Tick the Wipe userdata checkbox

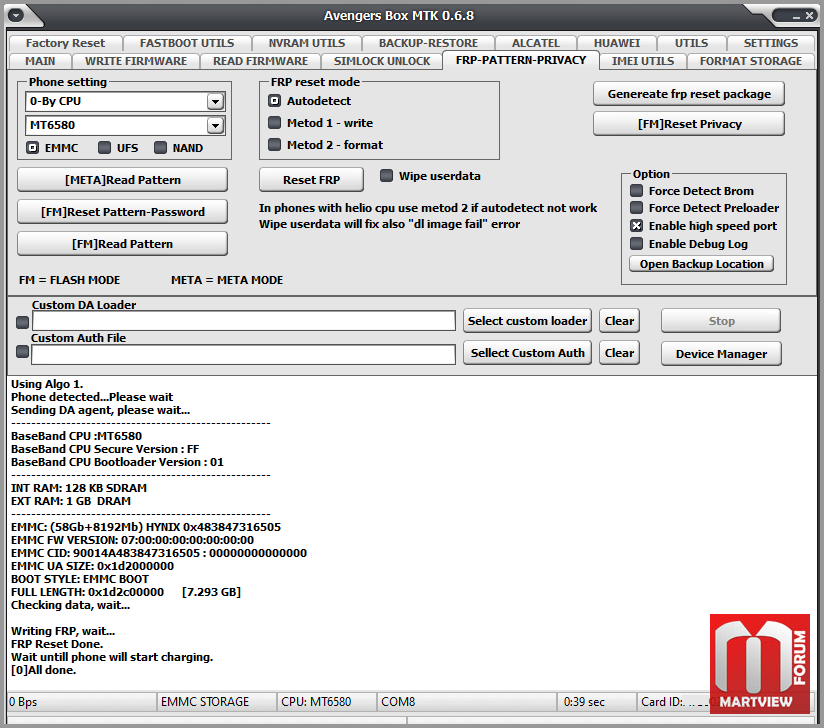tap(386, 176)
